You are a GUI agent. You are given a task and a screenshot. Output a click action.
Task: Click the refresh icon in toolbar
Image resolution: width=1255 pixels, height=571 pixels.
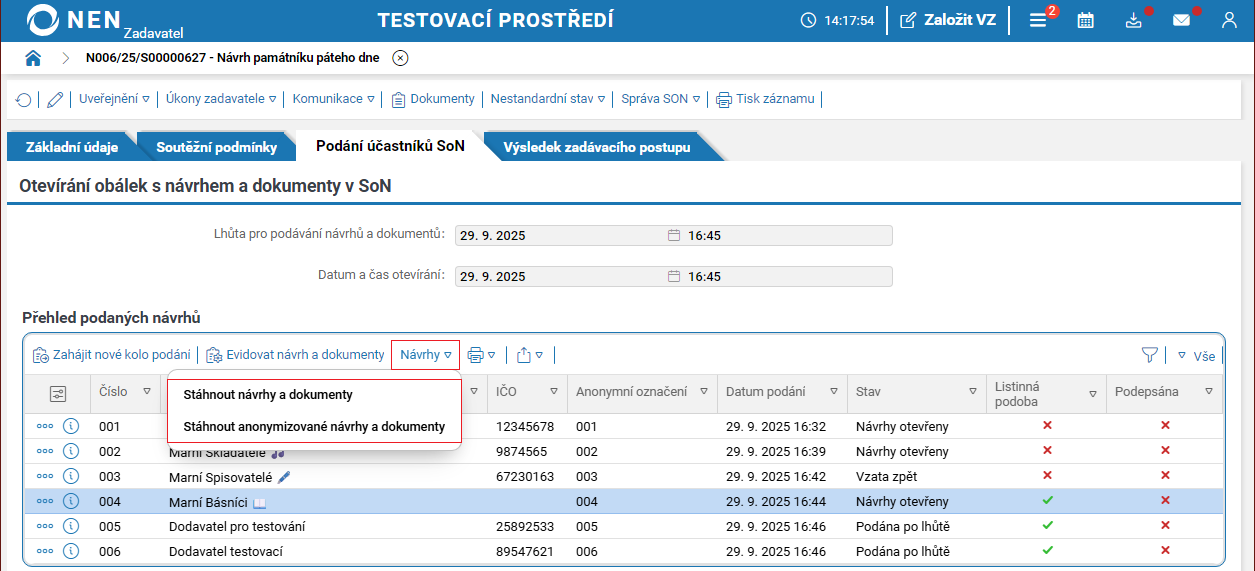[x=23, y=99]
